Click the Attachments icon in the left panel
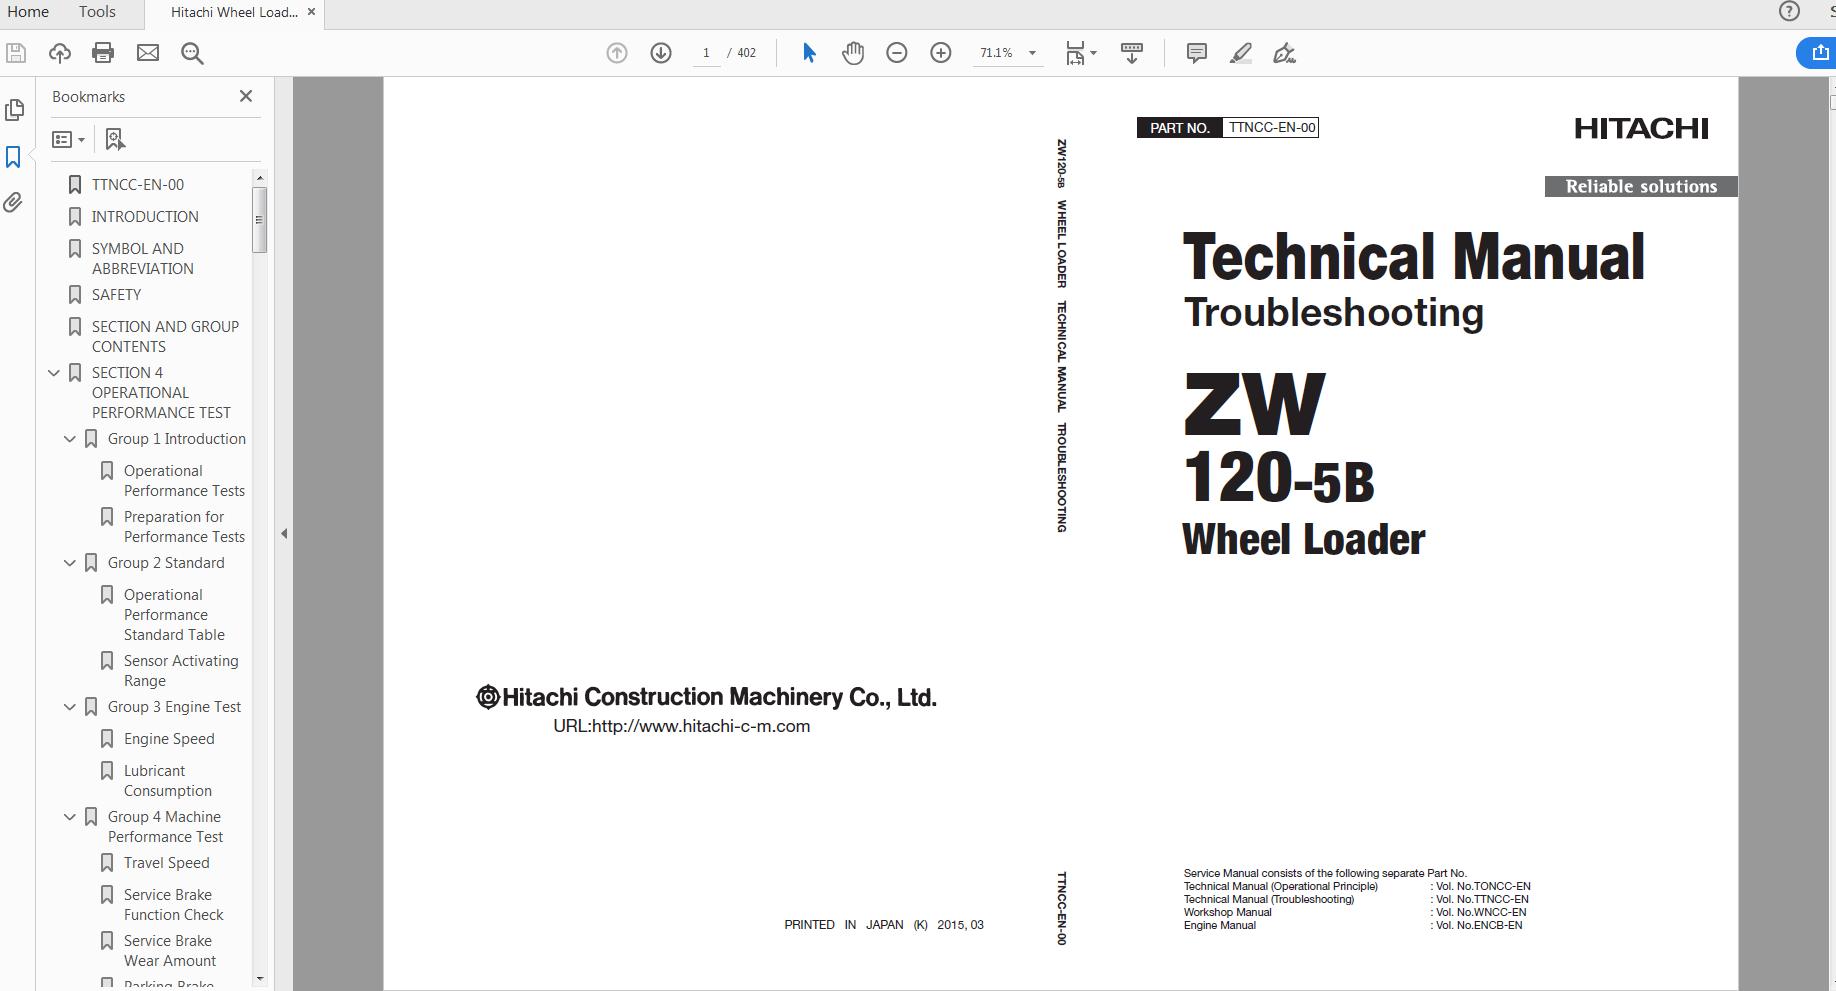Viewport: 1836px width, 991px height. coord(14,203)
